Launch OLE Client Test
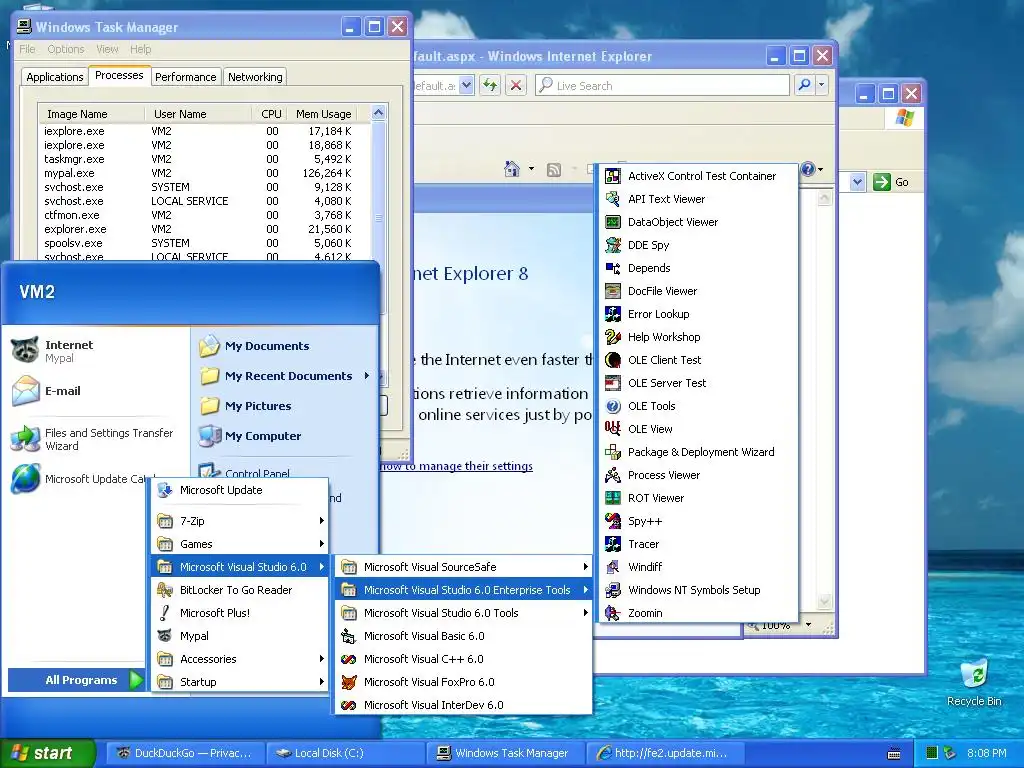The image size is (1024, 768). 698,360
